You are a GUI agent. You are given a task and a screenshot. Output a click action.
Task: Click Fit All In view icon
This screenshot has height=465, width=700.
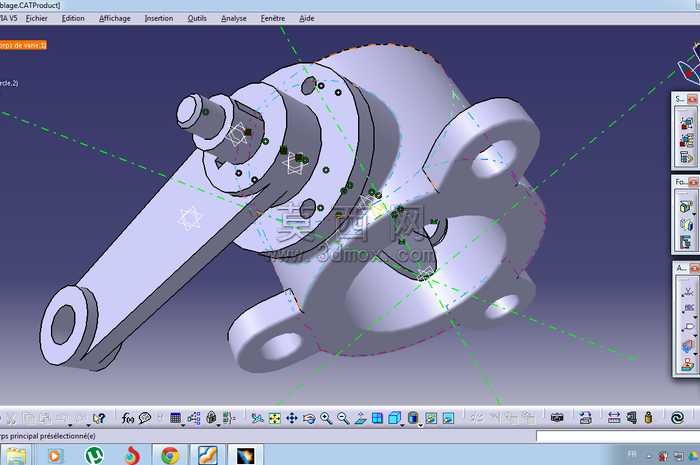pos(275,418)
